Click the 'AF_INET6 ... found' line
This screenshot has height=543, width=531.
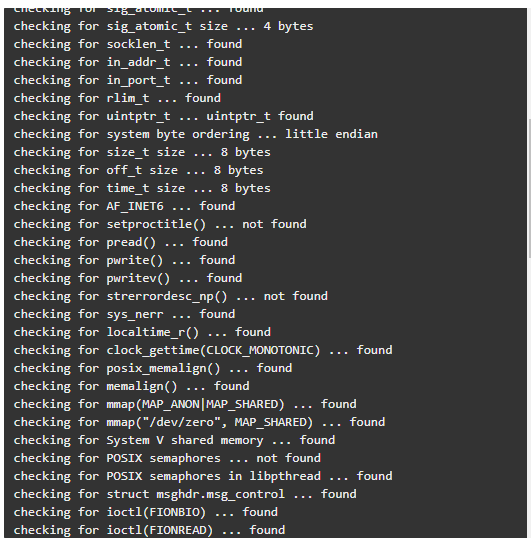(x=124, y=207)
